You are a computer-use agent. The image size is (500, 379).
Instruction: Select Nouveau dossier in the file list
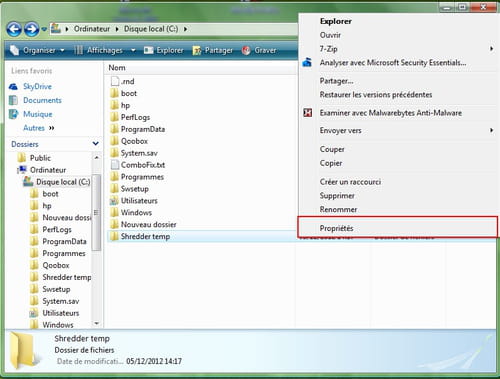click(148, 224)
